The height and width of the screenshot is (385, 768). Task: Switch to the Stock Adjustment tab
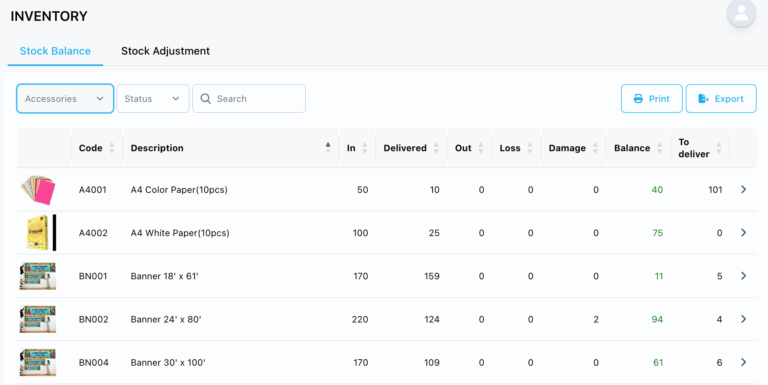point(166,51)
